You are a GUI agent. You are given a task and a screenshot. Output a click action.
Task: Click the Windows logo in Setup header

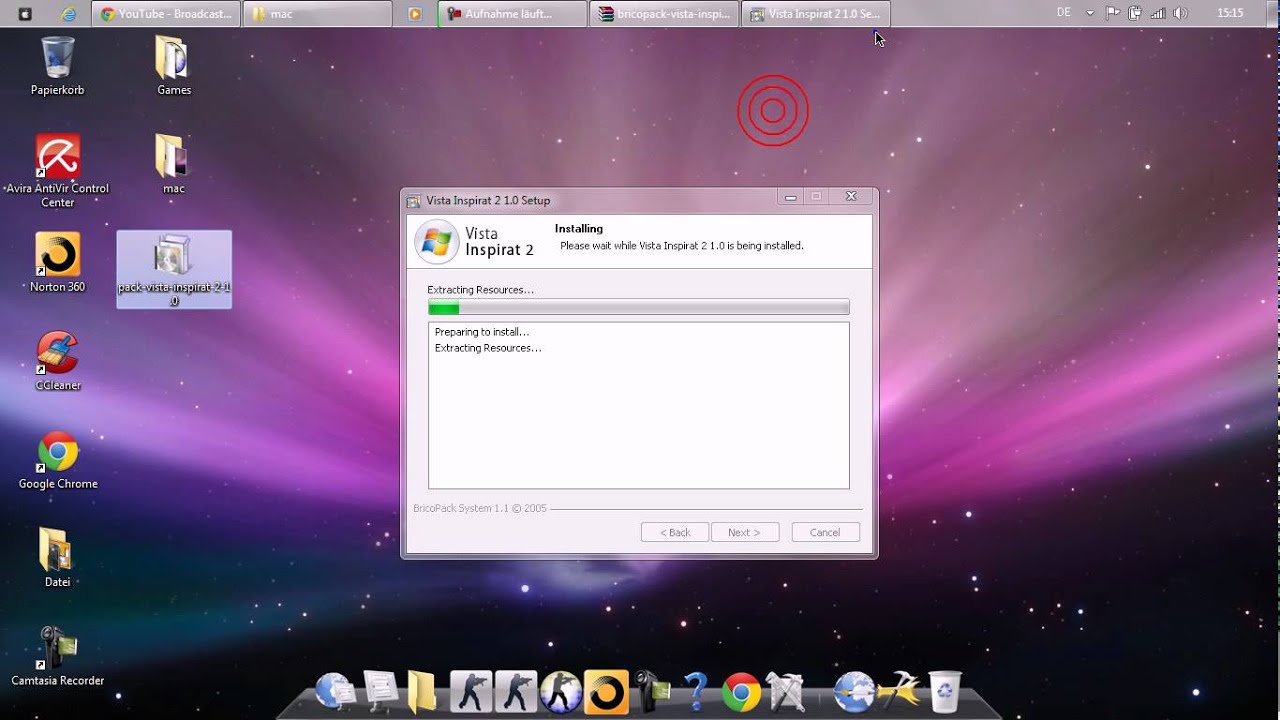(x=437, y=241)
